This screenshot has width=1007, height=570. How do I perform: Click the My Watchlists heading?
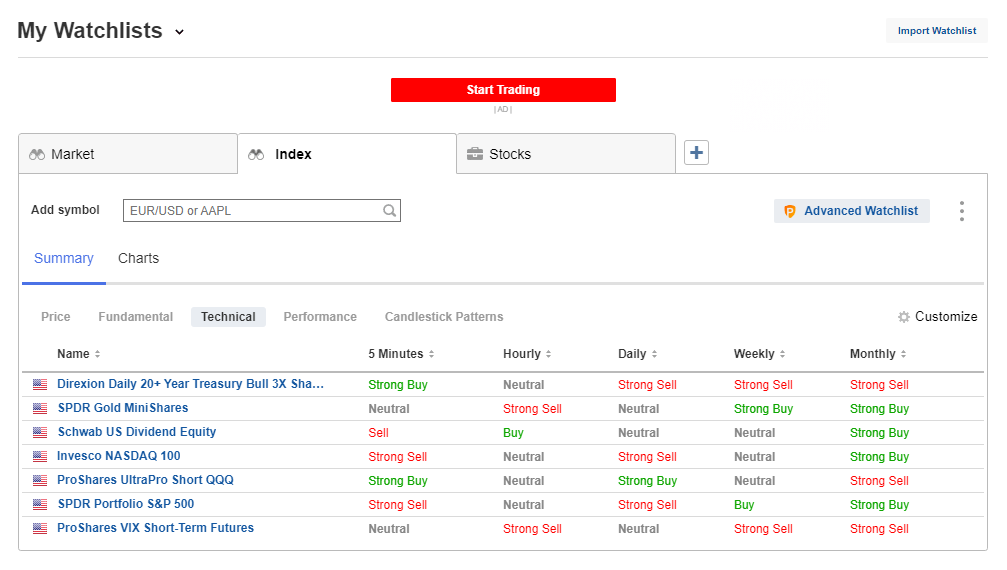click(x=90, y=31)
